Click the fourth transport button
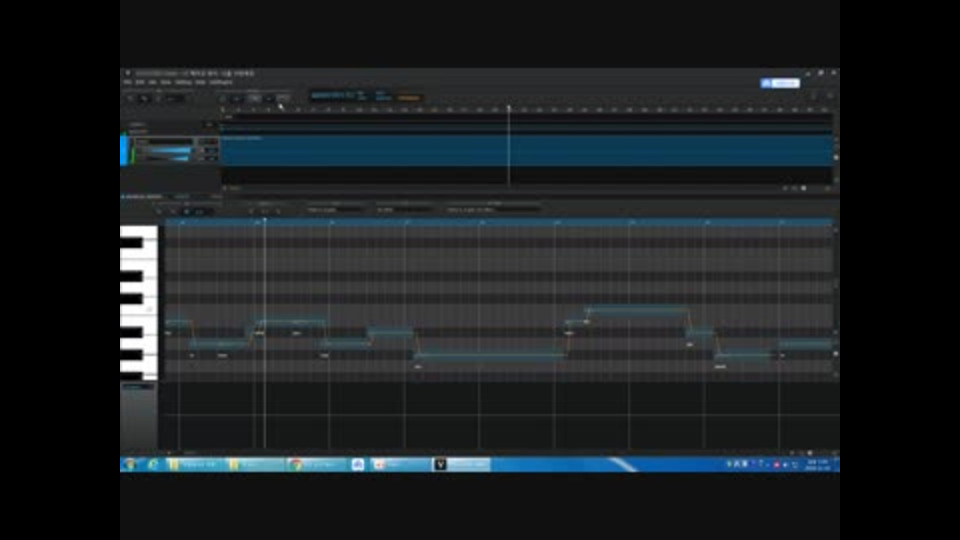 coord(269,98)
